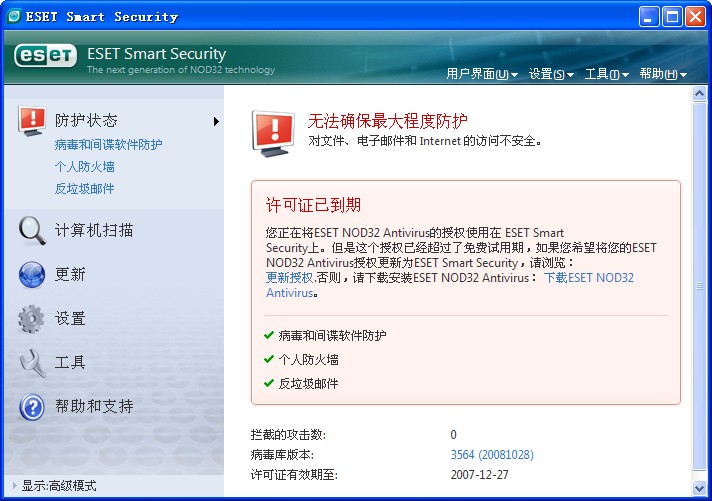Viewport: 712px width, 501px height.
Task: Click the scrollbar down arrow
Action: pyautogui.click(x=699, y=488)
